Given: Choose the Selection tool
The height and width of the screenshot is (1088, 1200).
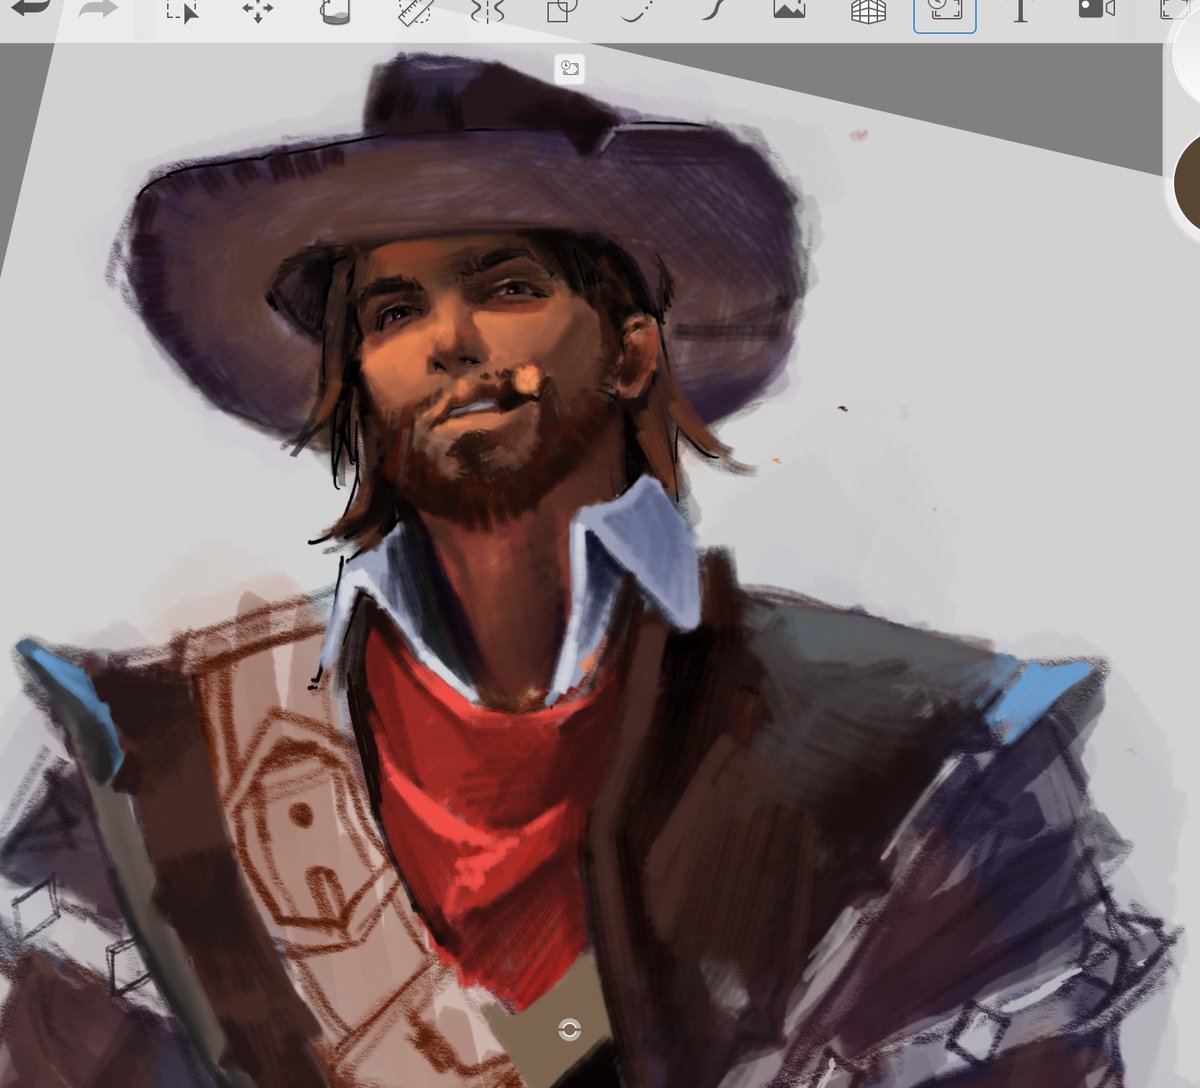Looking at the screenshot, I should 182,11.
